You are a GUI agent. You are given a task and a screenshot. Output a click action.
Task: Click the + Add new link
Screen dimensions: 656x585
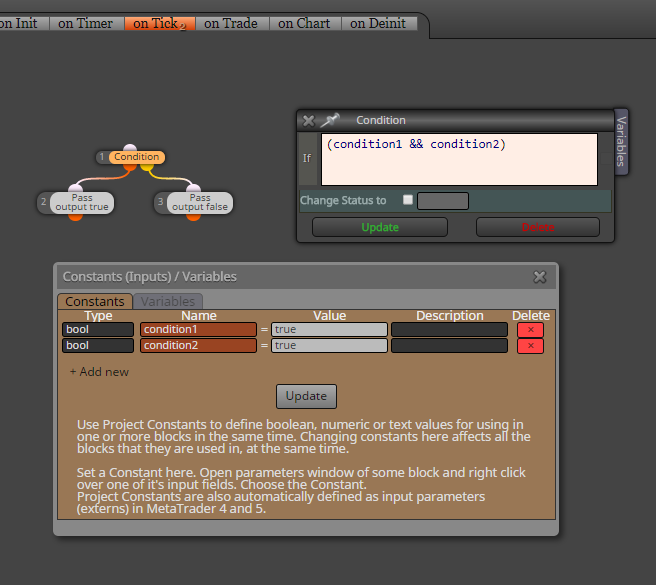point(99,372)
